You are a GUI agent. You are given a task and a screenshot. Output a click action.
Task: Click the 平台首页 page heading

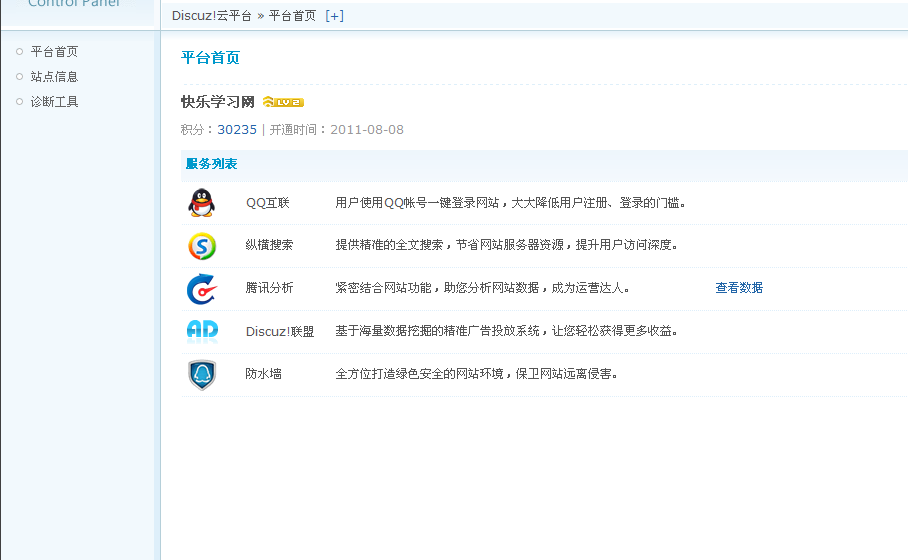click(210, 57)
